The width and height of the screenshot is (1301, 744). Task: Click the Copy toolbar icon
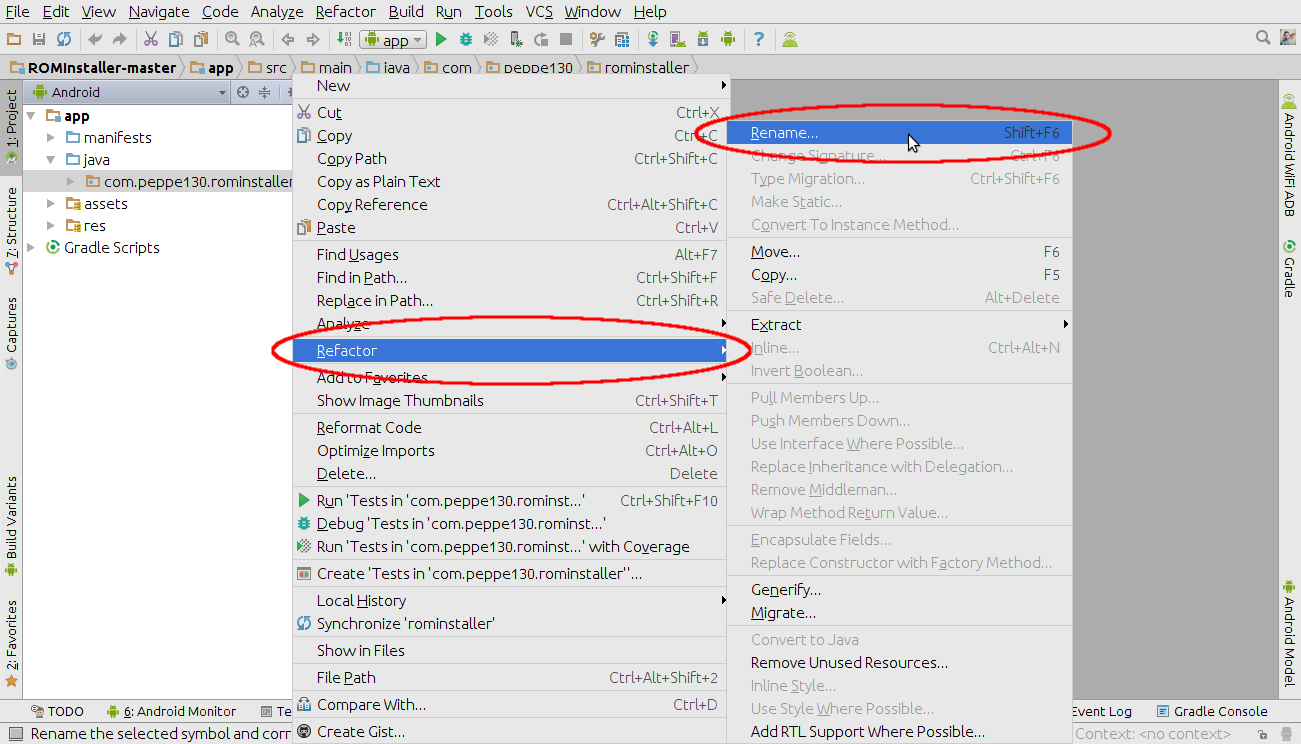[x=176, y=39]
